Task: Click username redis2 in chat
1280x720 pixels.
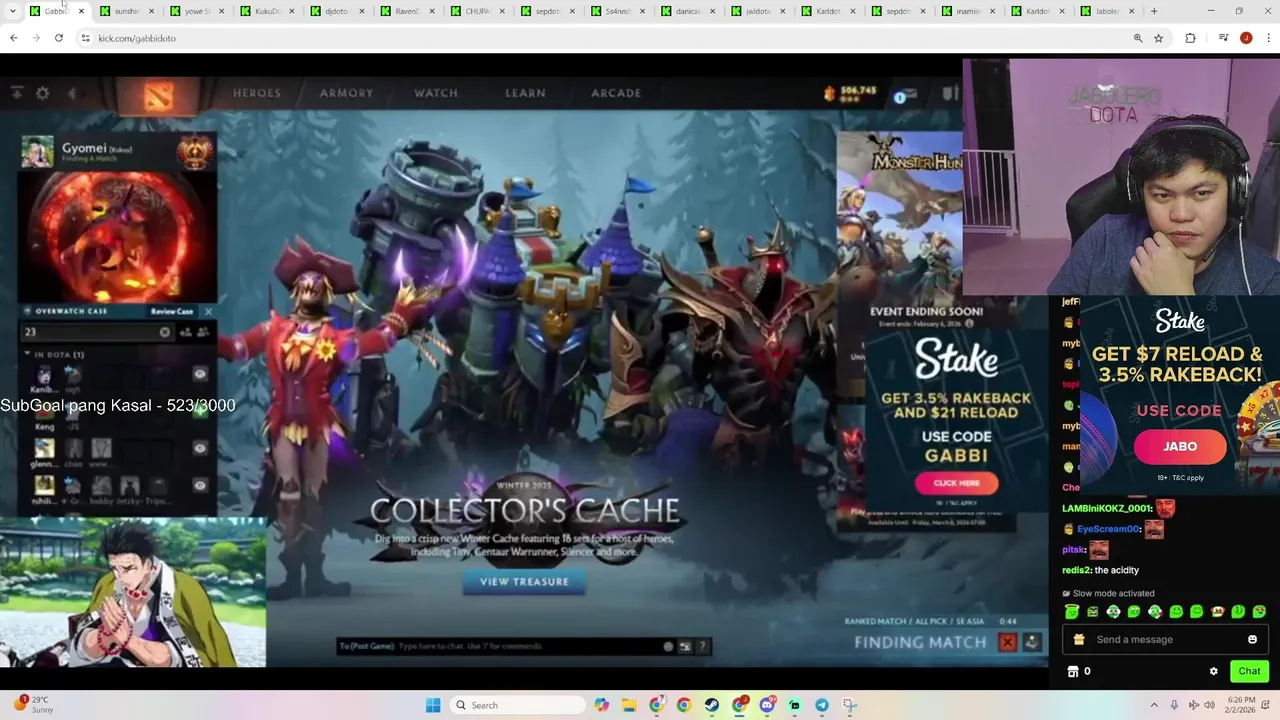Action: (x=1075, y=570)
